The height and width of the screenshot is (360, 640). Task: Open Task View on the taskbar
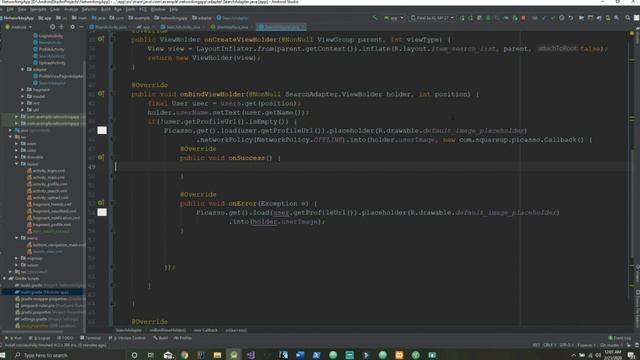[x=151, y=355]
